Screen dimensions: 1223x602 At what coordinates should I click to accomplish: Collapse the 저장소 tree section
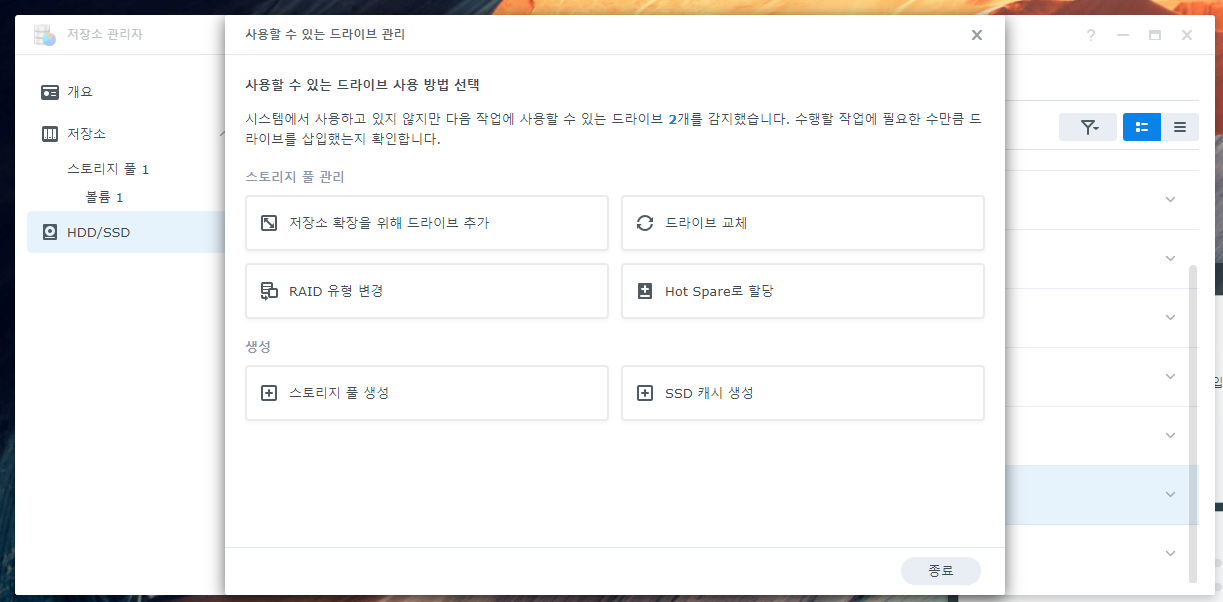(x=221, y=134)
